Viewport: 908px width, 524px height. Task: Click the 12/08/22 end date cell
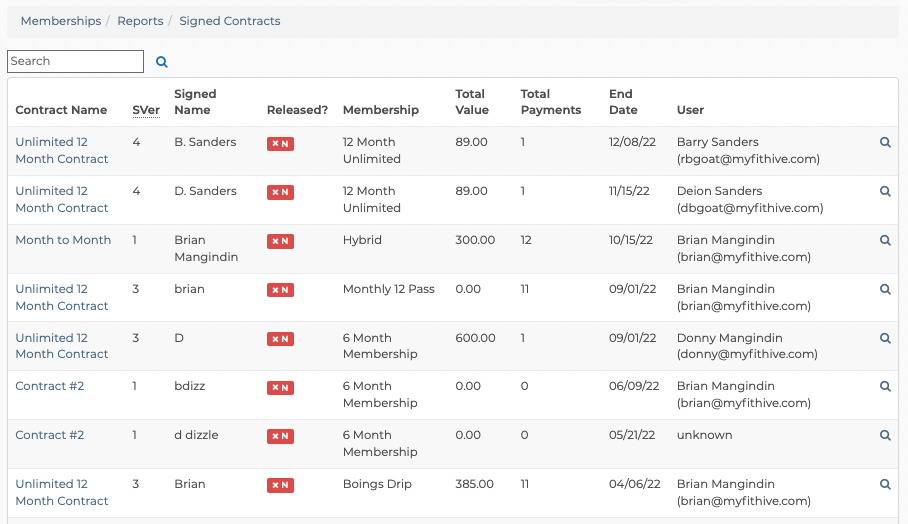pyautogui.click(x=632, y=142)
